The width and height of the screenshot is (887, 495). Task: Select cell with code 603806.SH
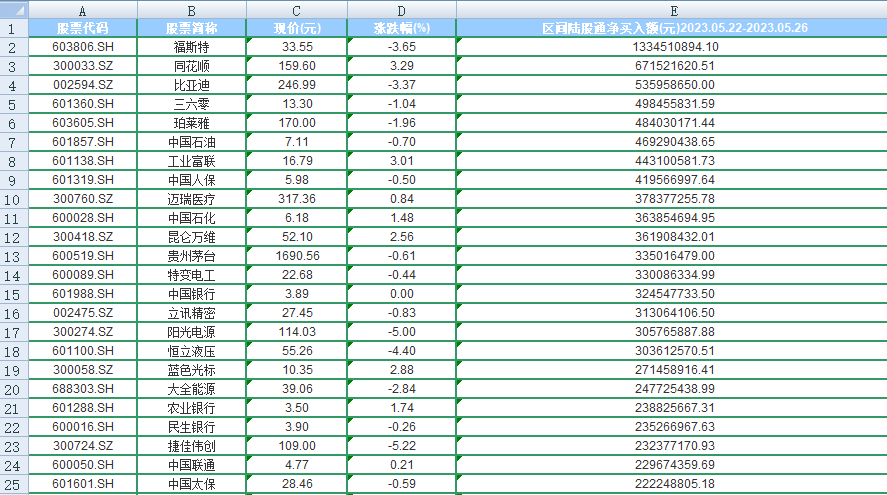pos(83,47)
